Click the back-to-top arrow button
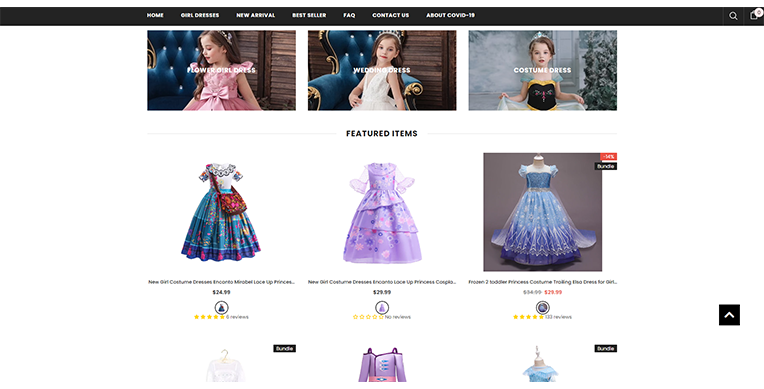This screenshot has width=764, height=389. [729, 315]
